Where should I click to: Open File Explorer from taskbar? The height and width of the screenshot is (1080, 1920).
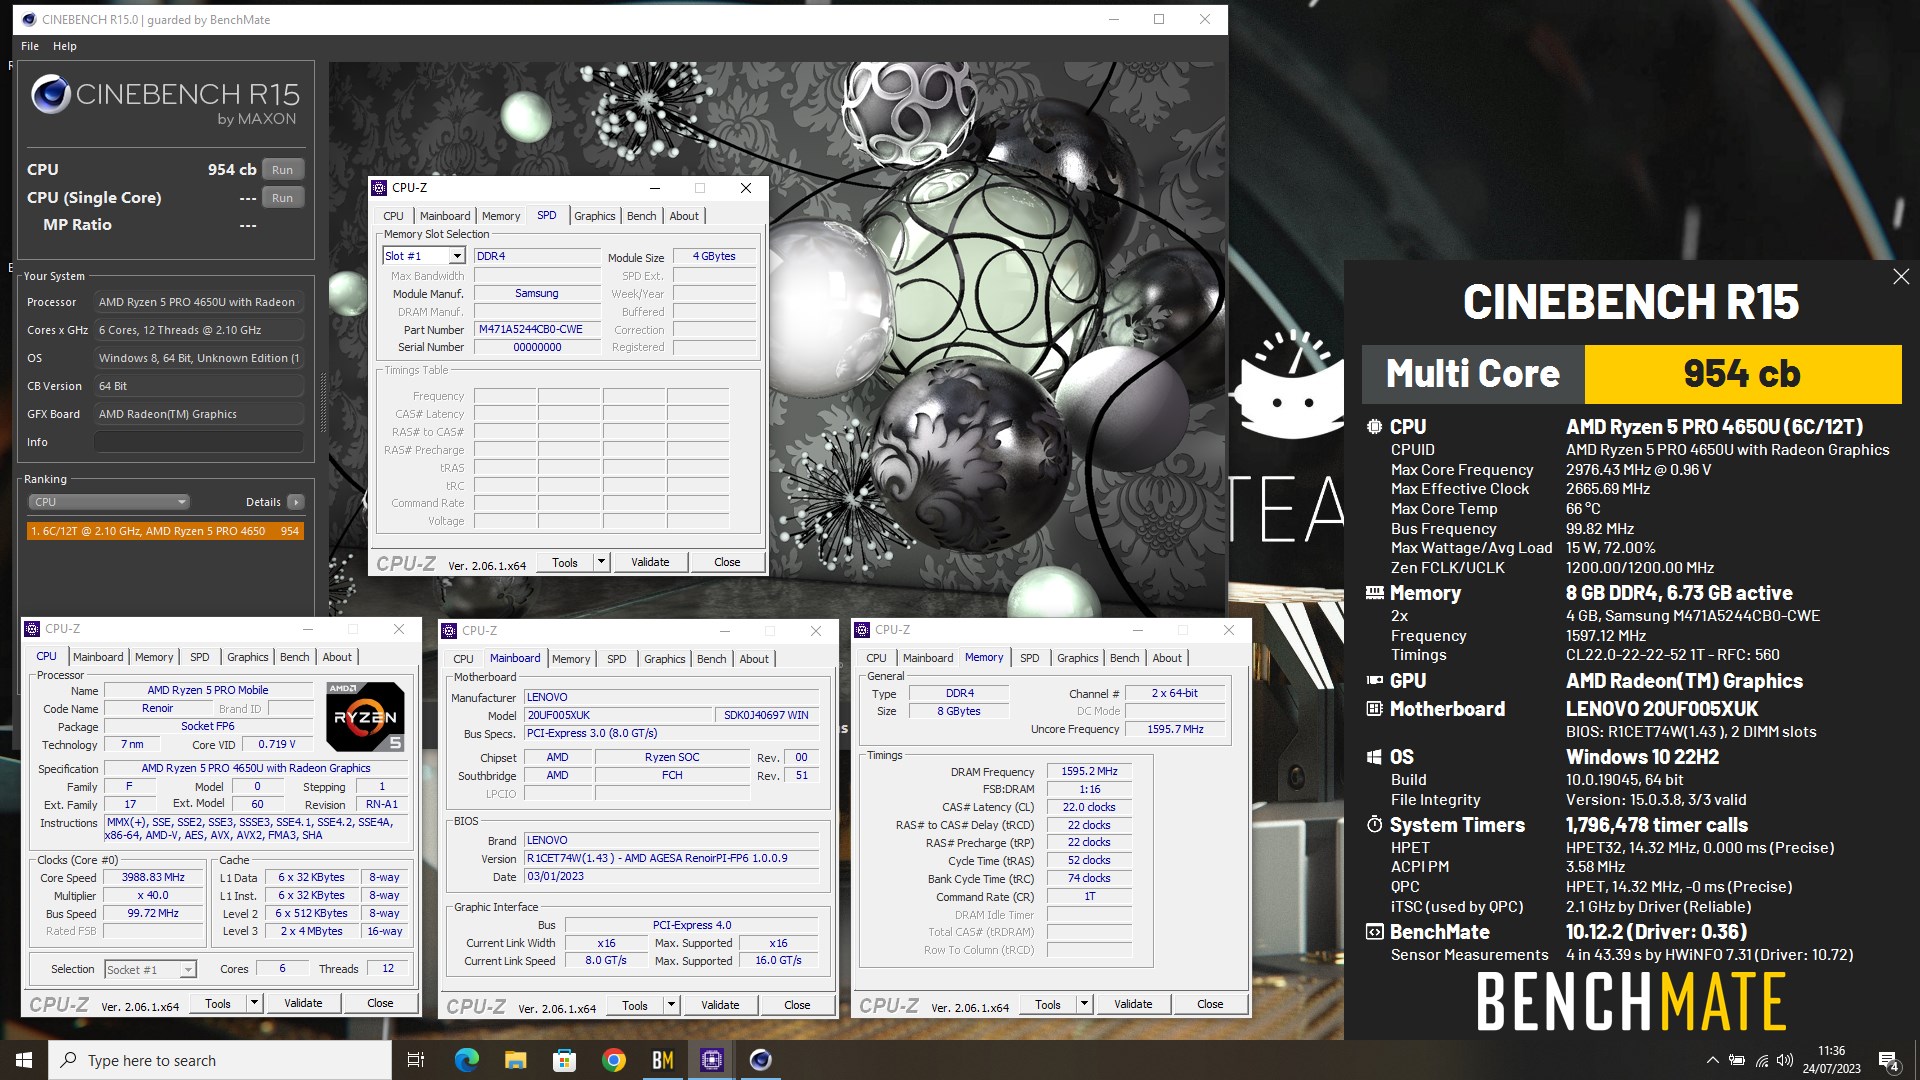pyautogui.click(x=515, y=1060)
